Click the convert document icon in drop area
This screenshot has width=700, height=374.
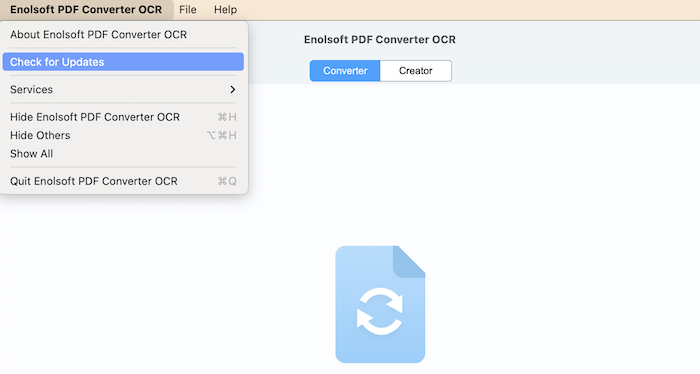[380, 304]
